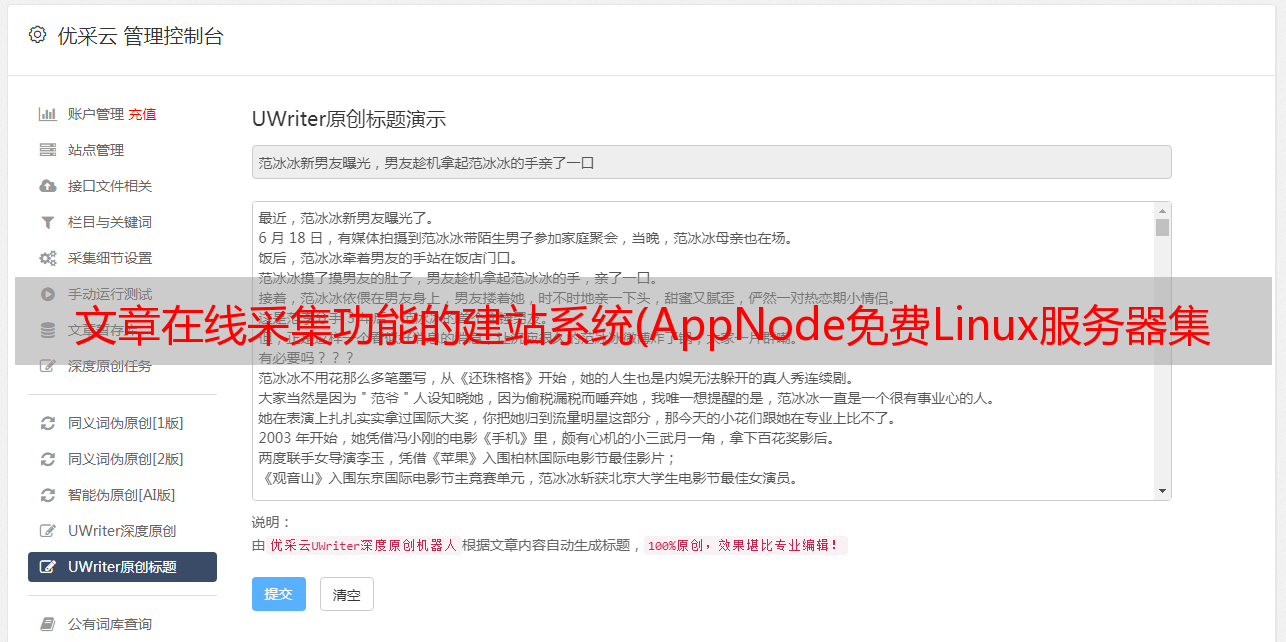Viewport: 1286px width, 642px height.
Task: Click the gears icon for 采集细节设置
Action: [47, 258]
